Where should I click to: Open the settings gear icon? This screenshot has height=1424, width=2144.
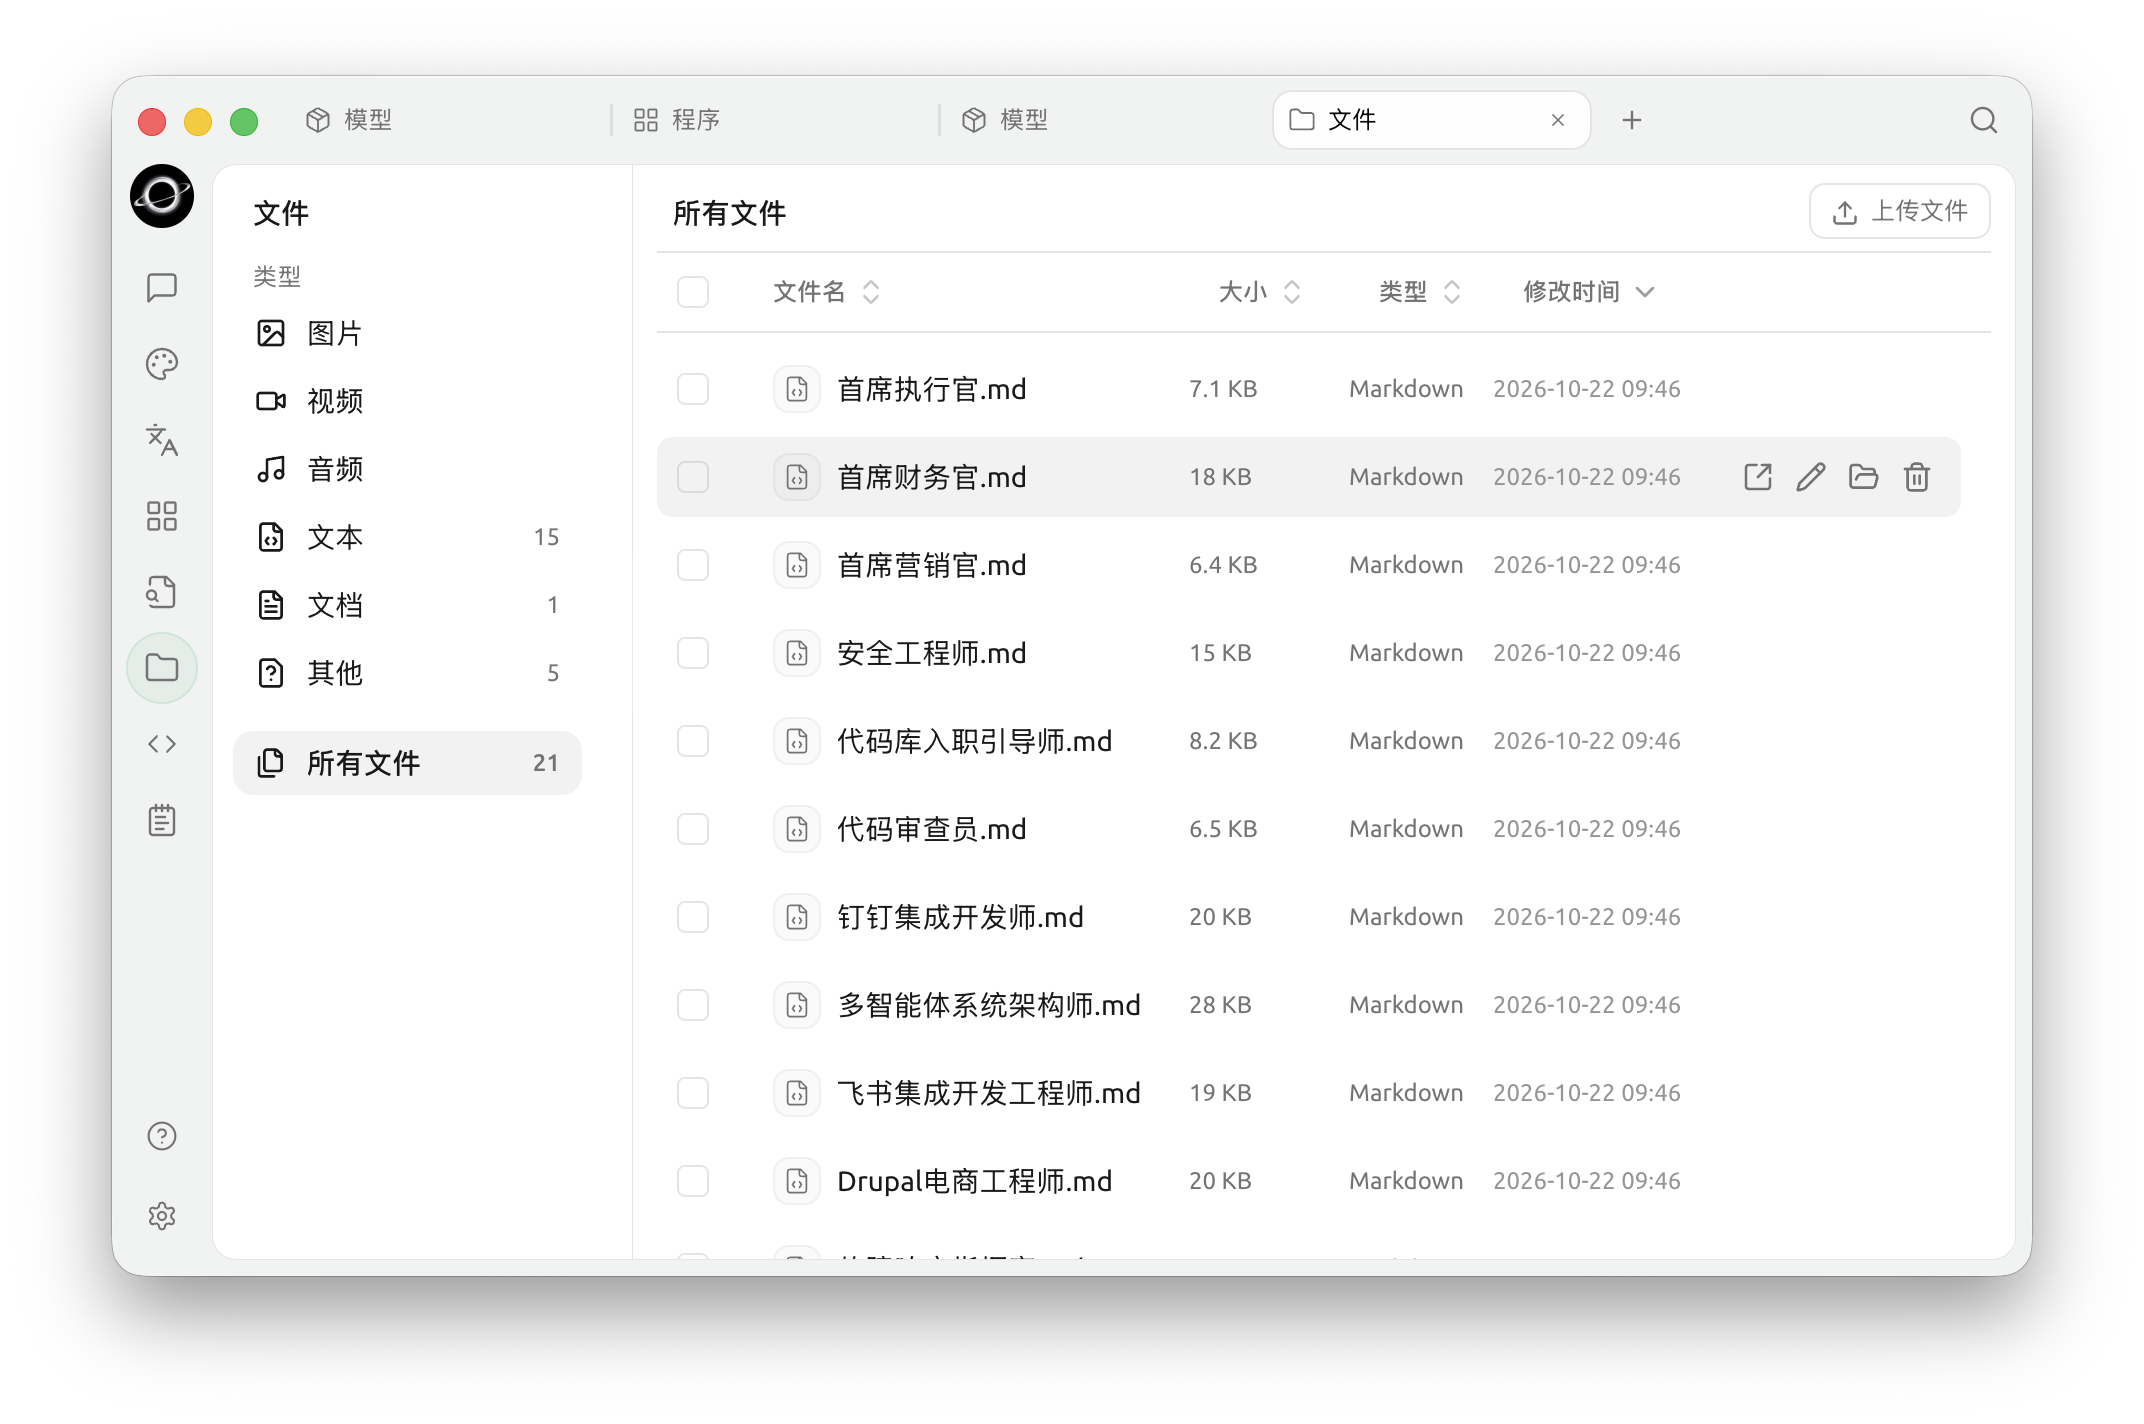pos(162,1216)
